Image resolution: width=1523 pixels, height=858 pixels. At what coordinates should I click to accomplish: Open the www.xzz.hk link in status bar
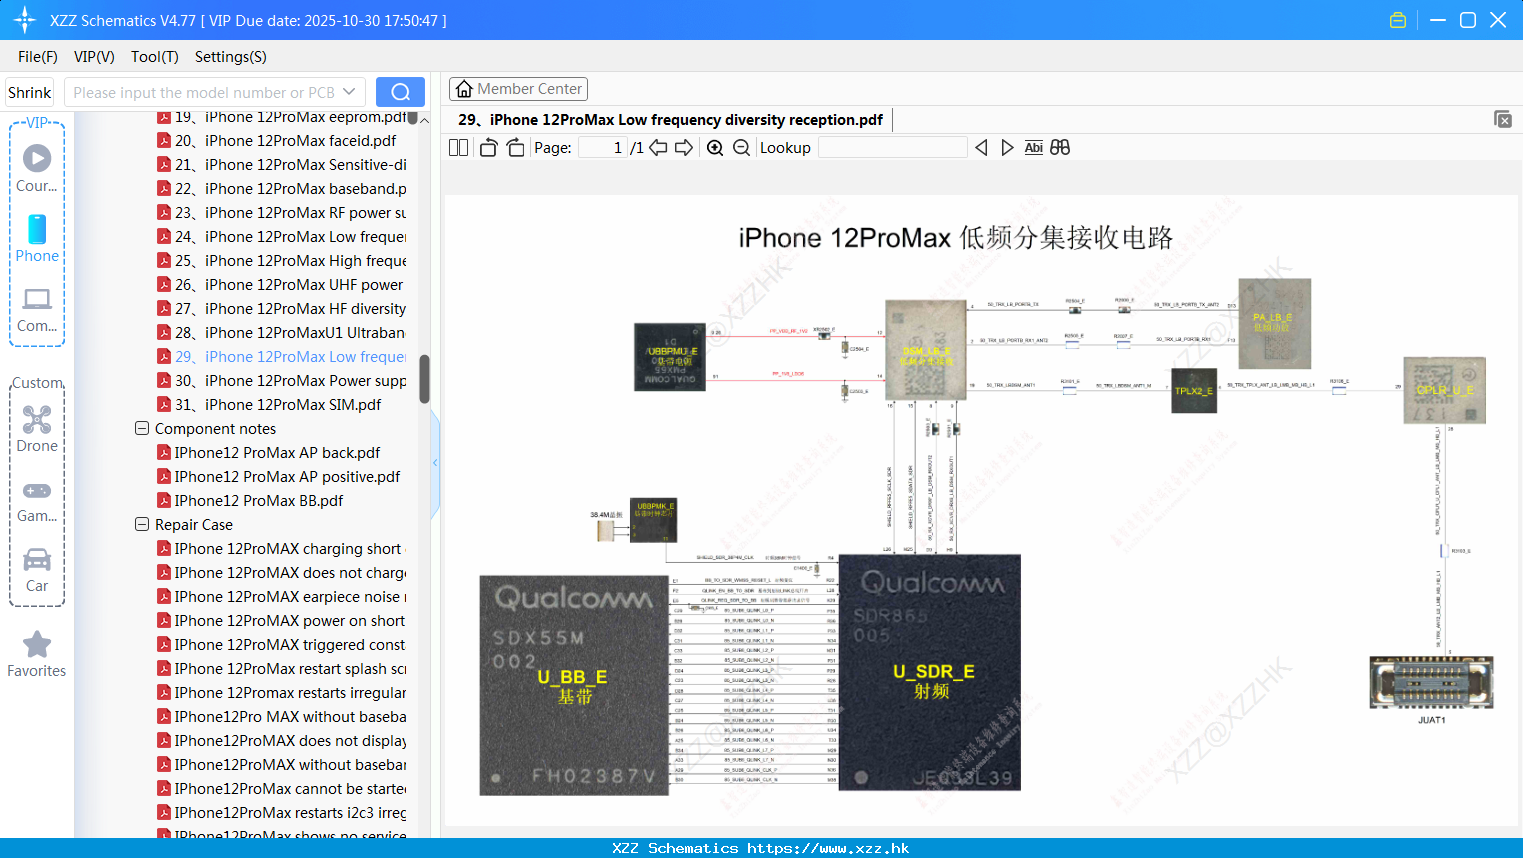828,848
